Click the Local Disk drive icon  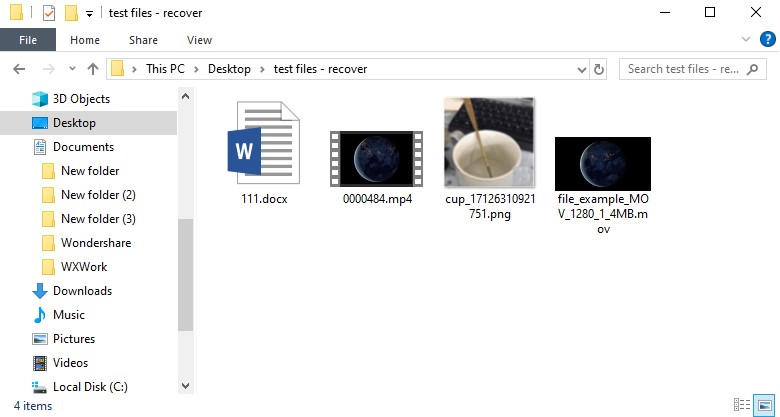39,387
